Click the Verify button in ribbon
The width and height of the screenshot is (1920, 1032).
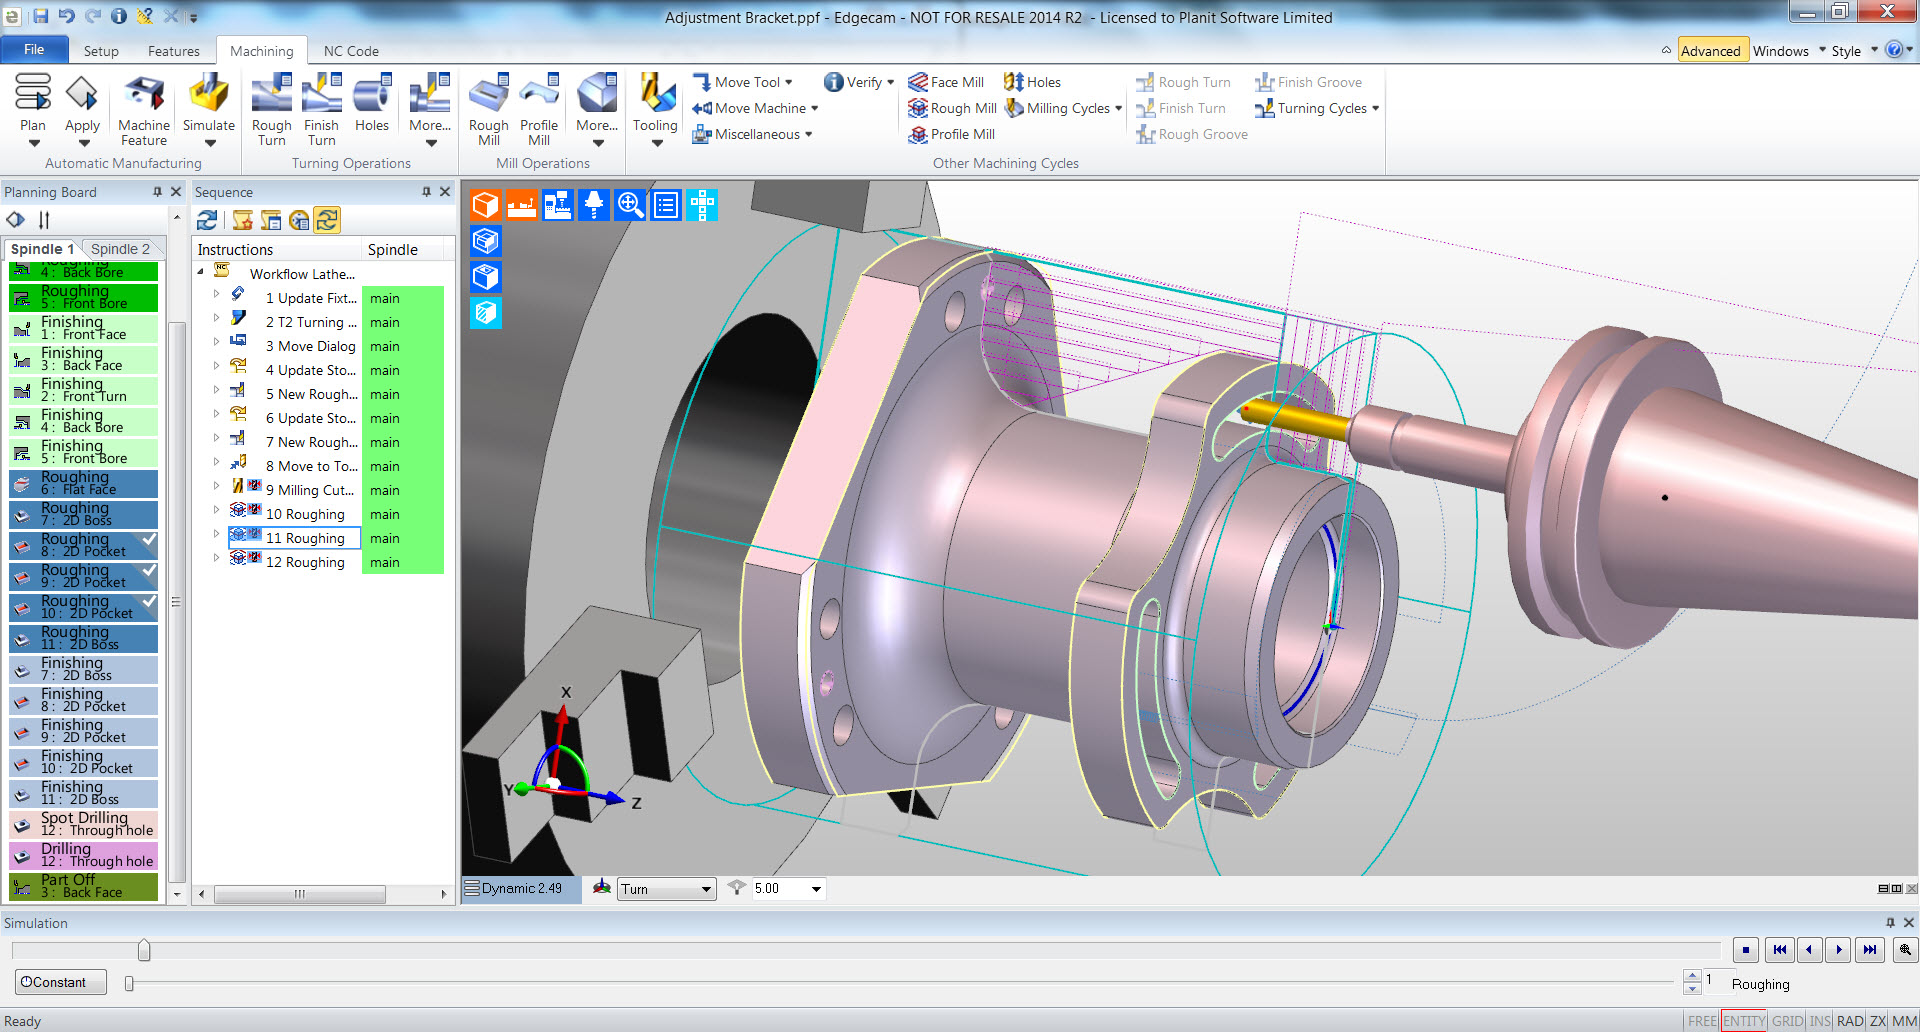(857, 82)
